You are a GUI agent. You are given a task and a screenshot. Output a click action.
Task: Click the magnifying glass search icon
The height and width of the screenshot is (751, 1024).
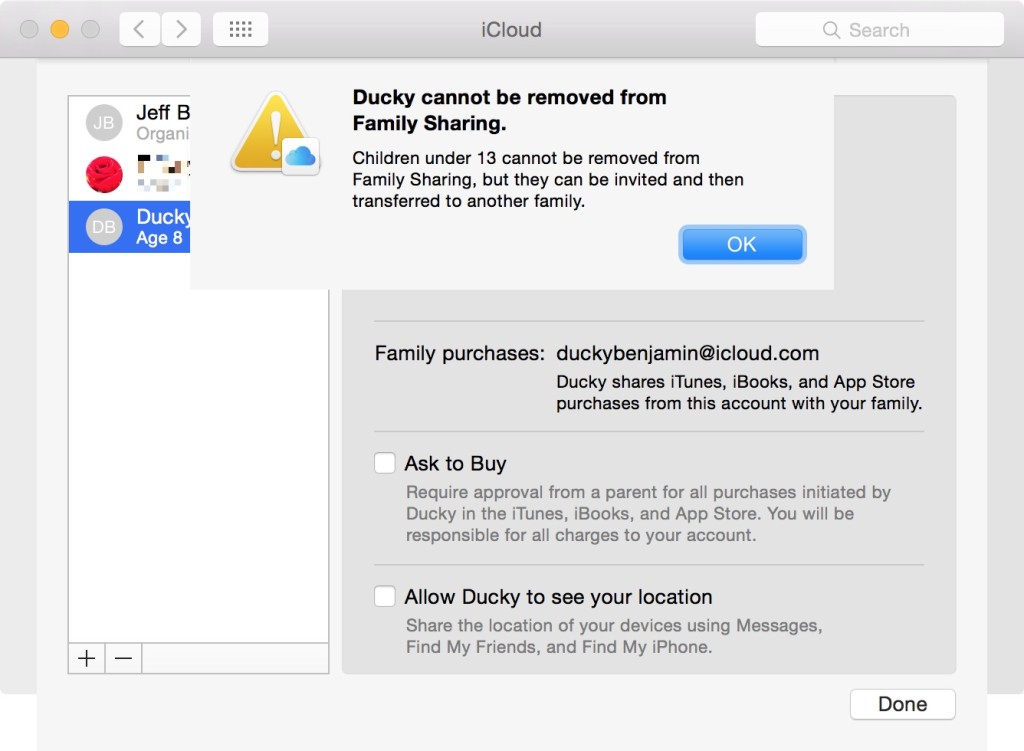[831, 30]
